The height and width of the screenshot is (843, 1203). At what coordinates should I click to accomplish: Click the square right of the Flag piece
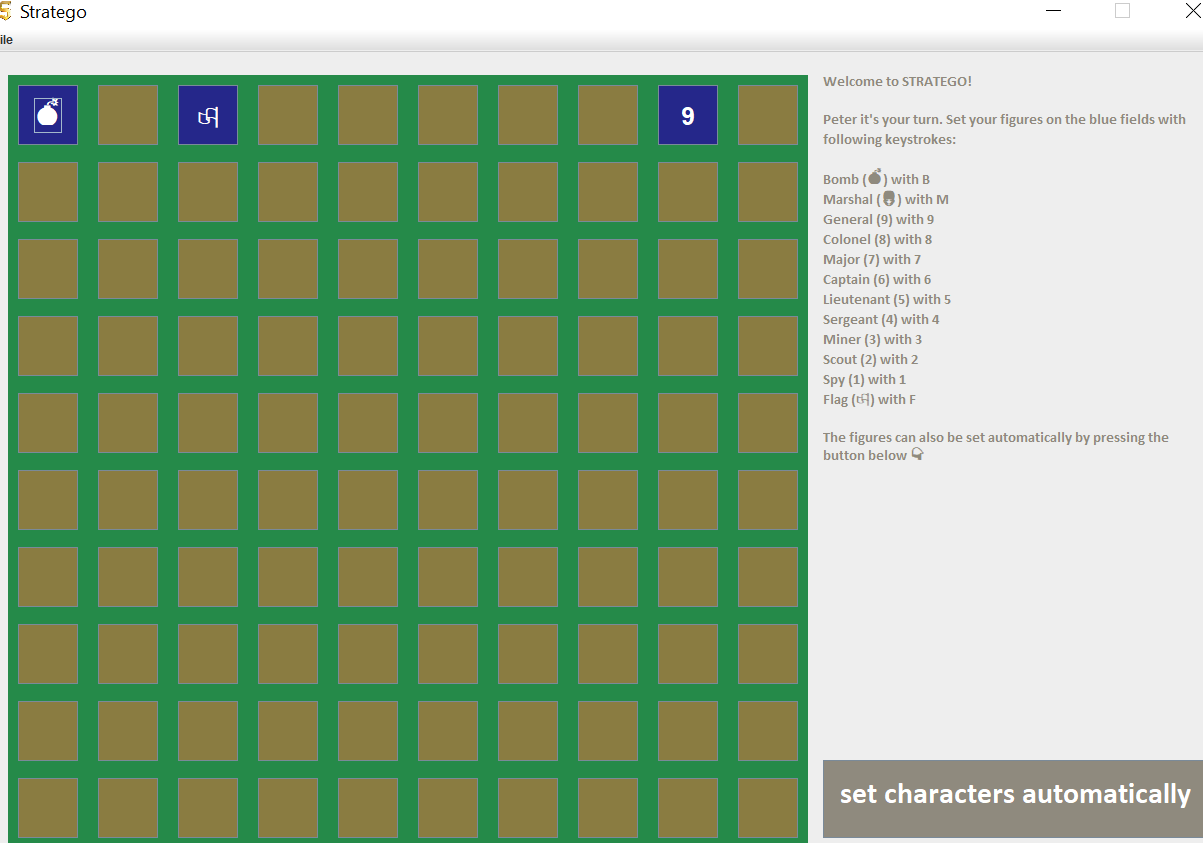click(x=288, y=115)
